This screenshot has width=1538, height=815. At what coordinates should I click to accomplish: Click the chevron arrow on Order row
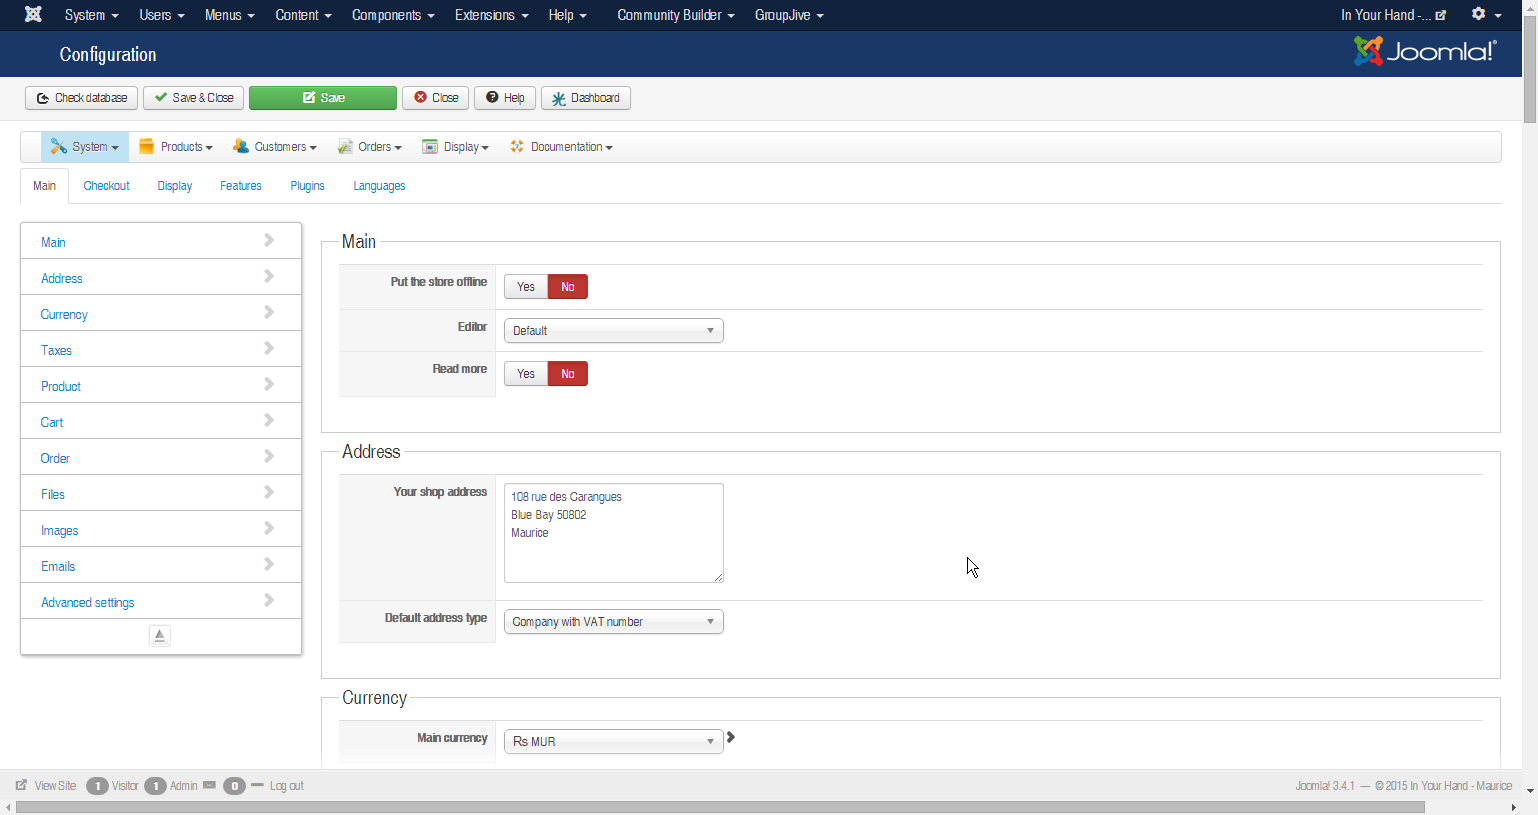(269, 456)
